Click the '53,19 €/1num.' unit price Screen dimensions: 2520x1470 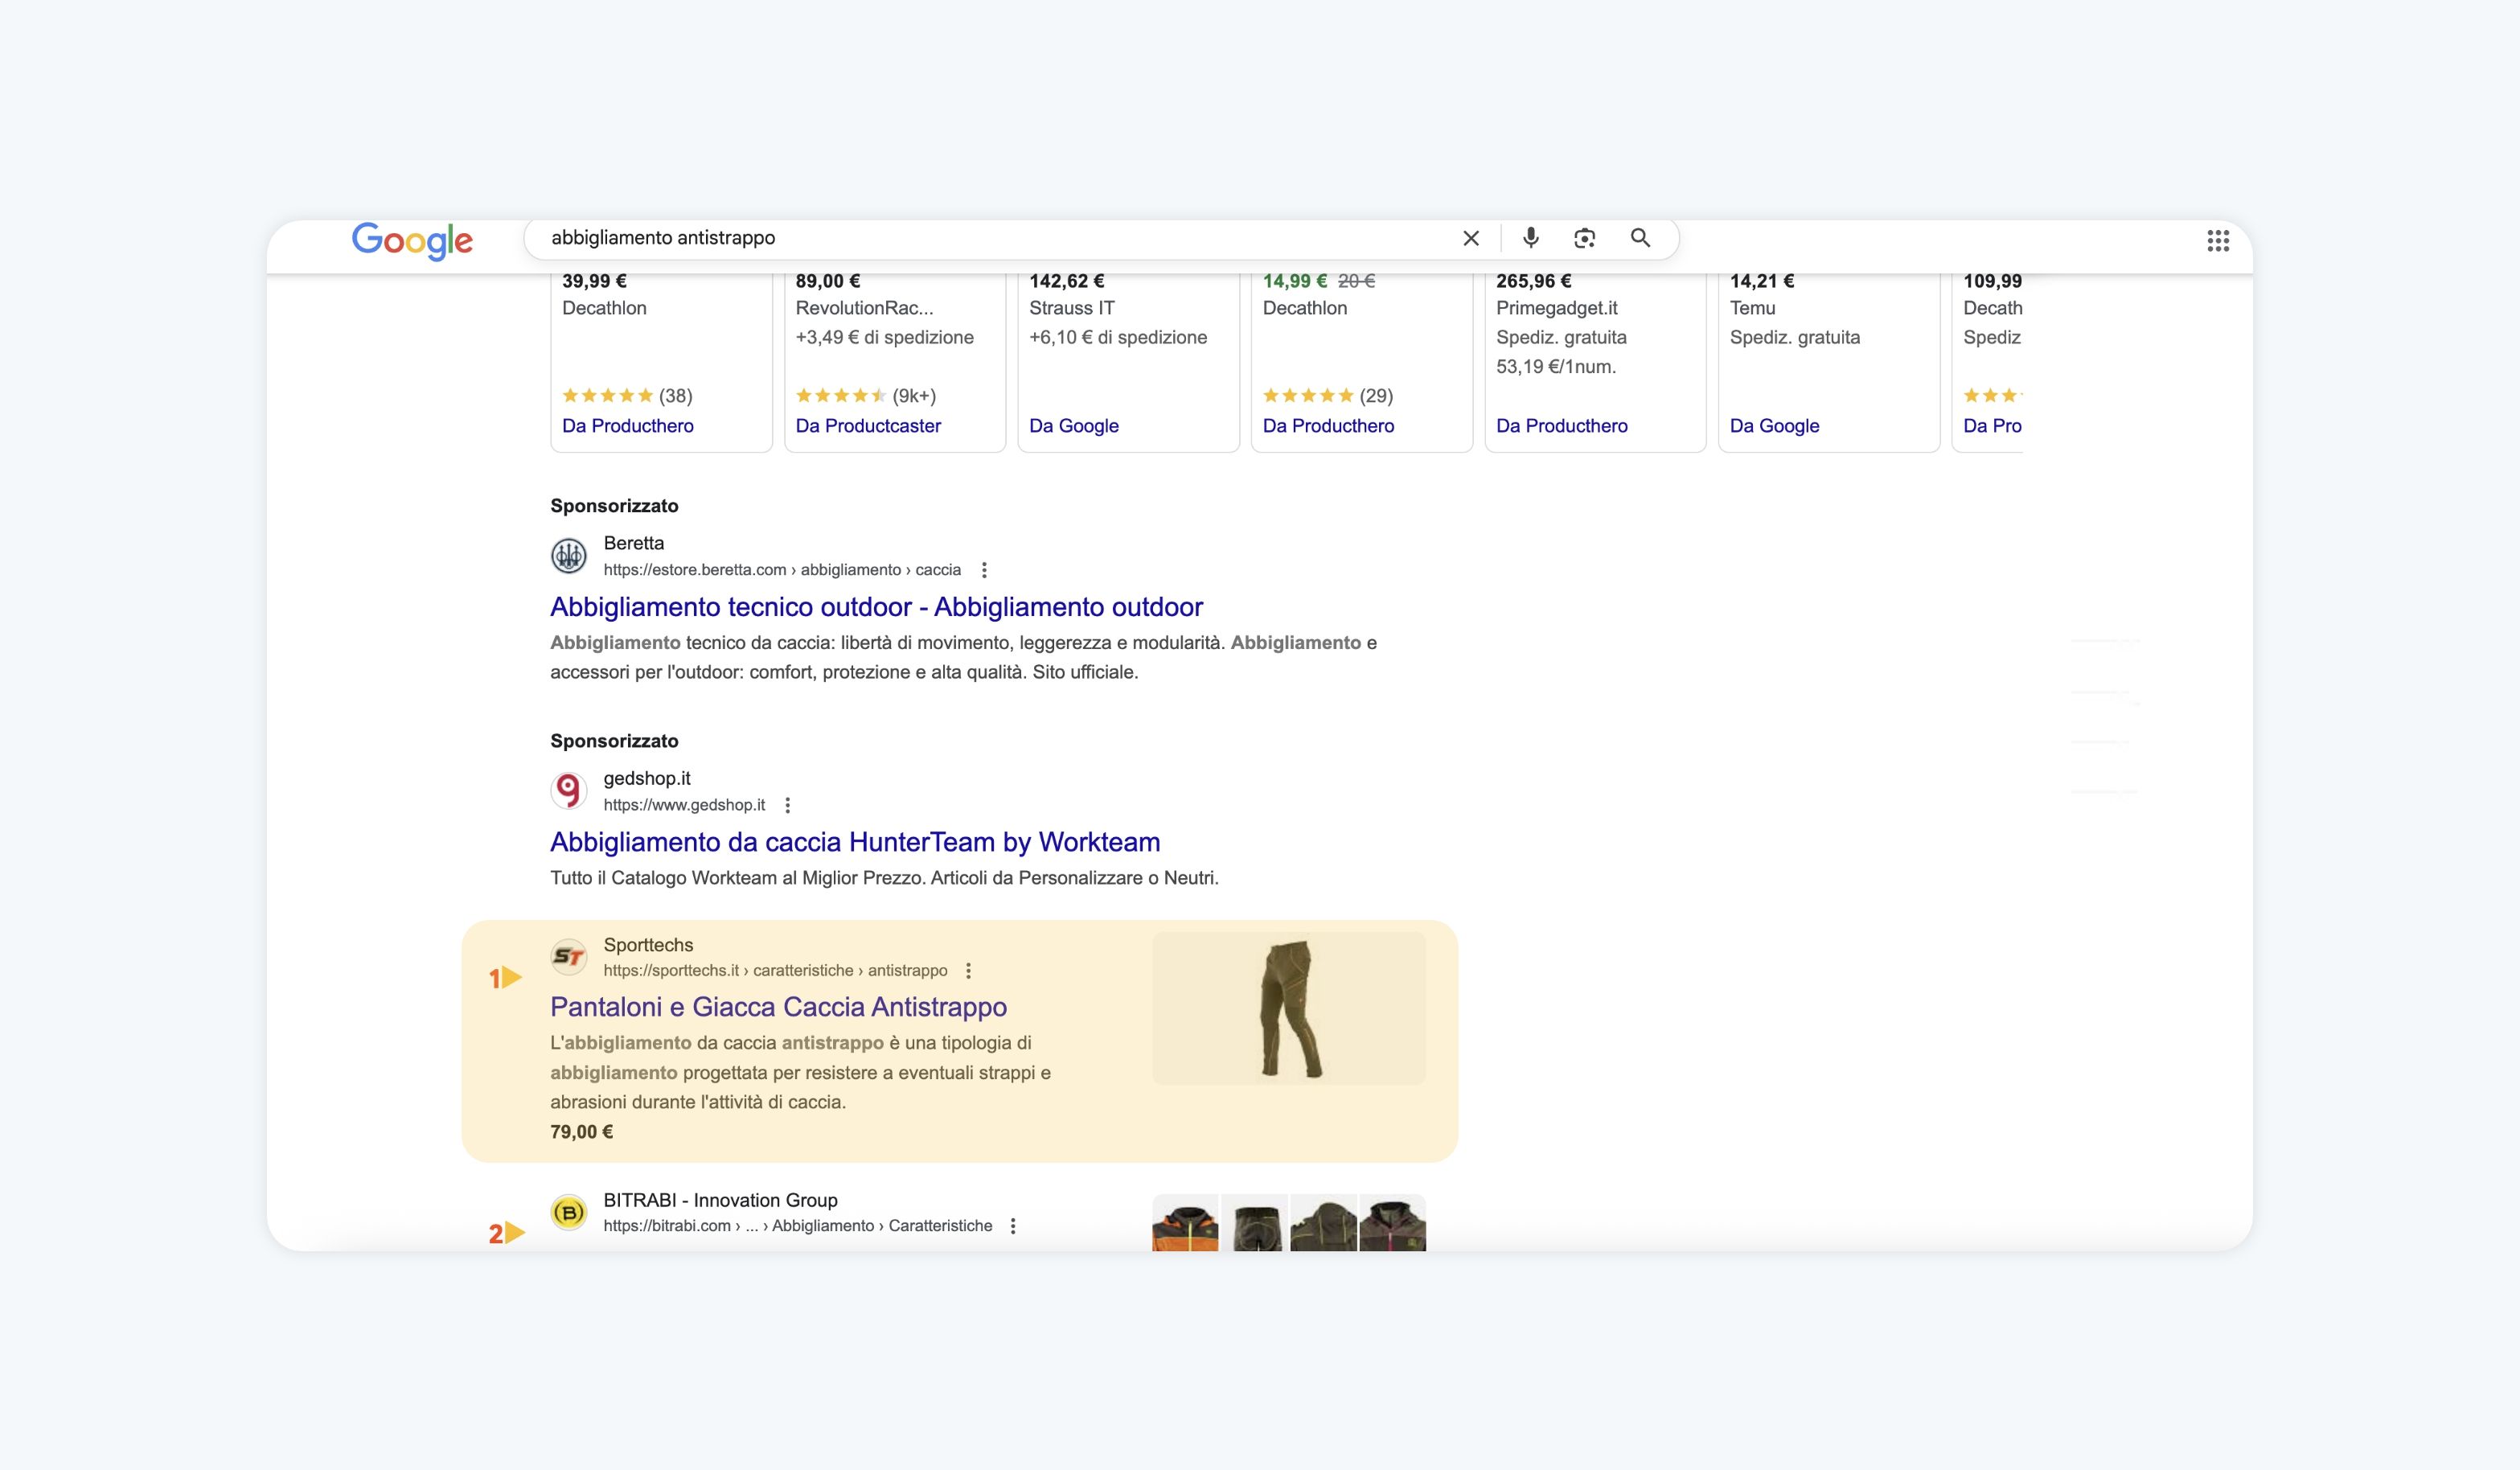point(1556,367)
